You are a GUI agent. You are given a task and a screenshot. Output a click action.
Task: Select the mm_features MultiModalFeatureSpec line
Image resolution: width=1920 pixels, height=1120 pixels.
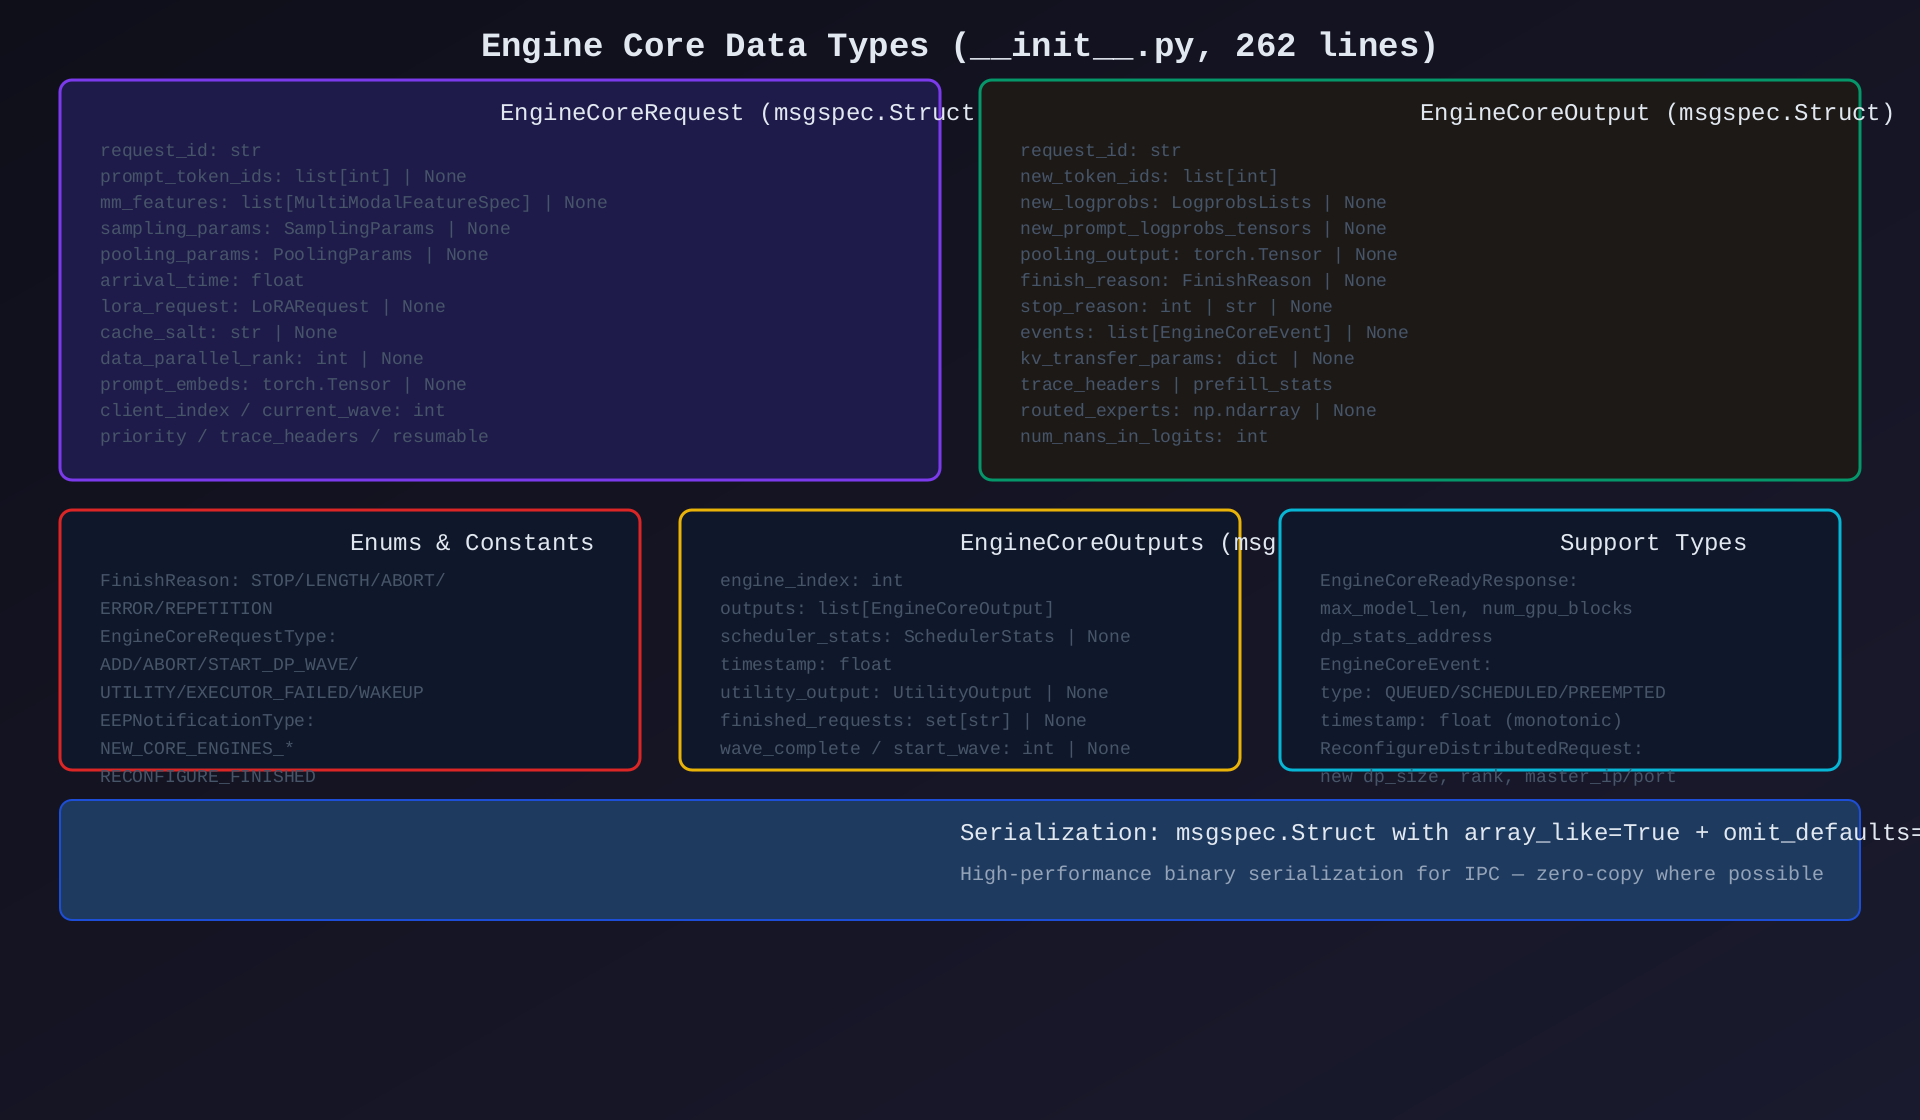point(353,203)
